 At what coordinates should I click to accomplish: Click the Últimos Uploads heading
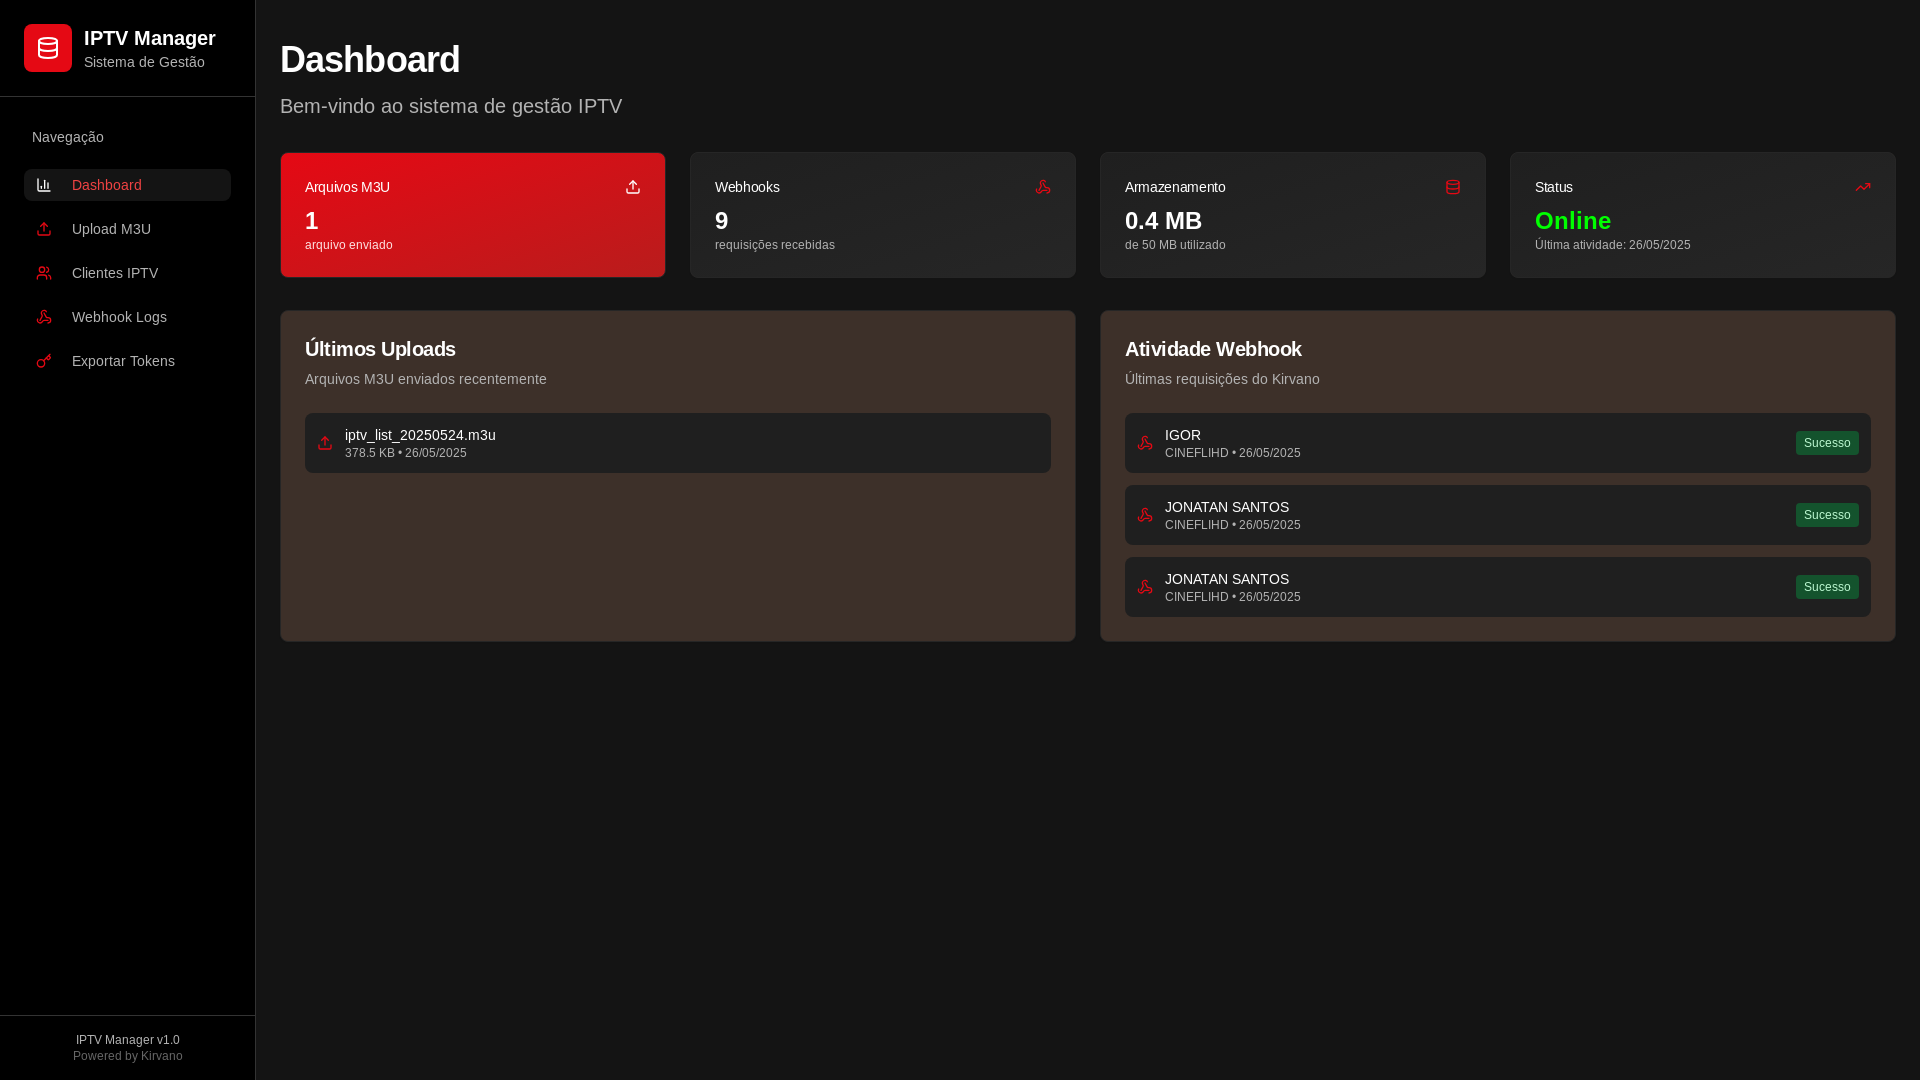pos(380,349)
